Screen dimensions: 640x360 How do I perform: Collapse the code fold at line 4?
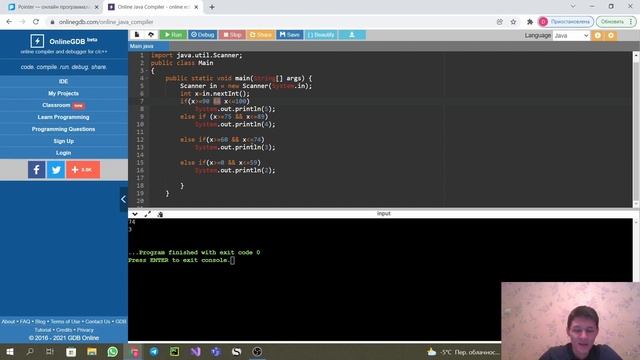[147, 78]
